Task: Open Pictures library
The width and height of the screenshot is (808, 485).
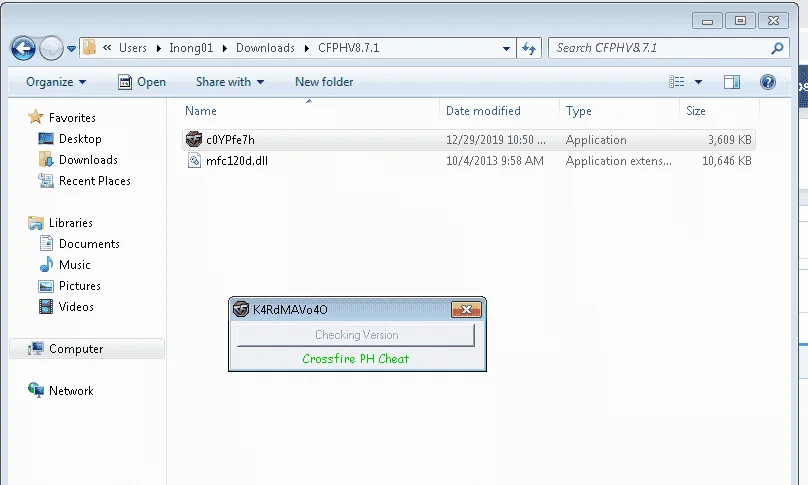Action: click(80, 287)
